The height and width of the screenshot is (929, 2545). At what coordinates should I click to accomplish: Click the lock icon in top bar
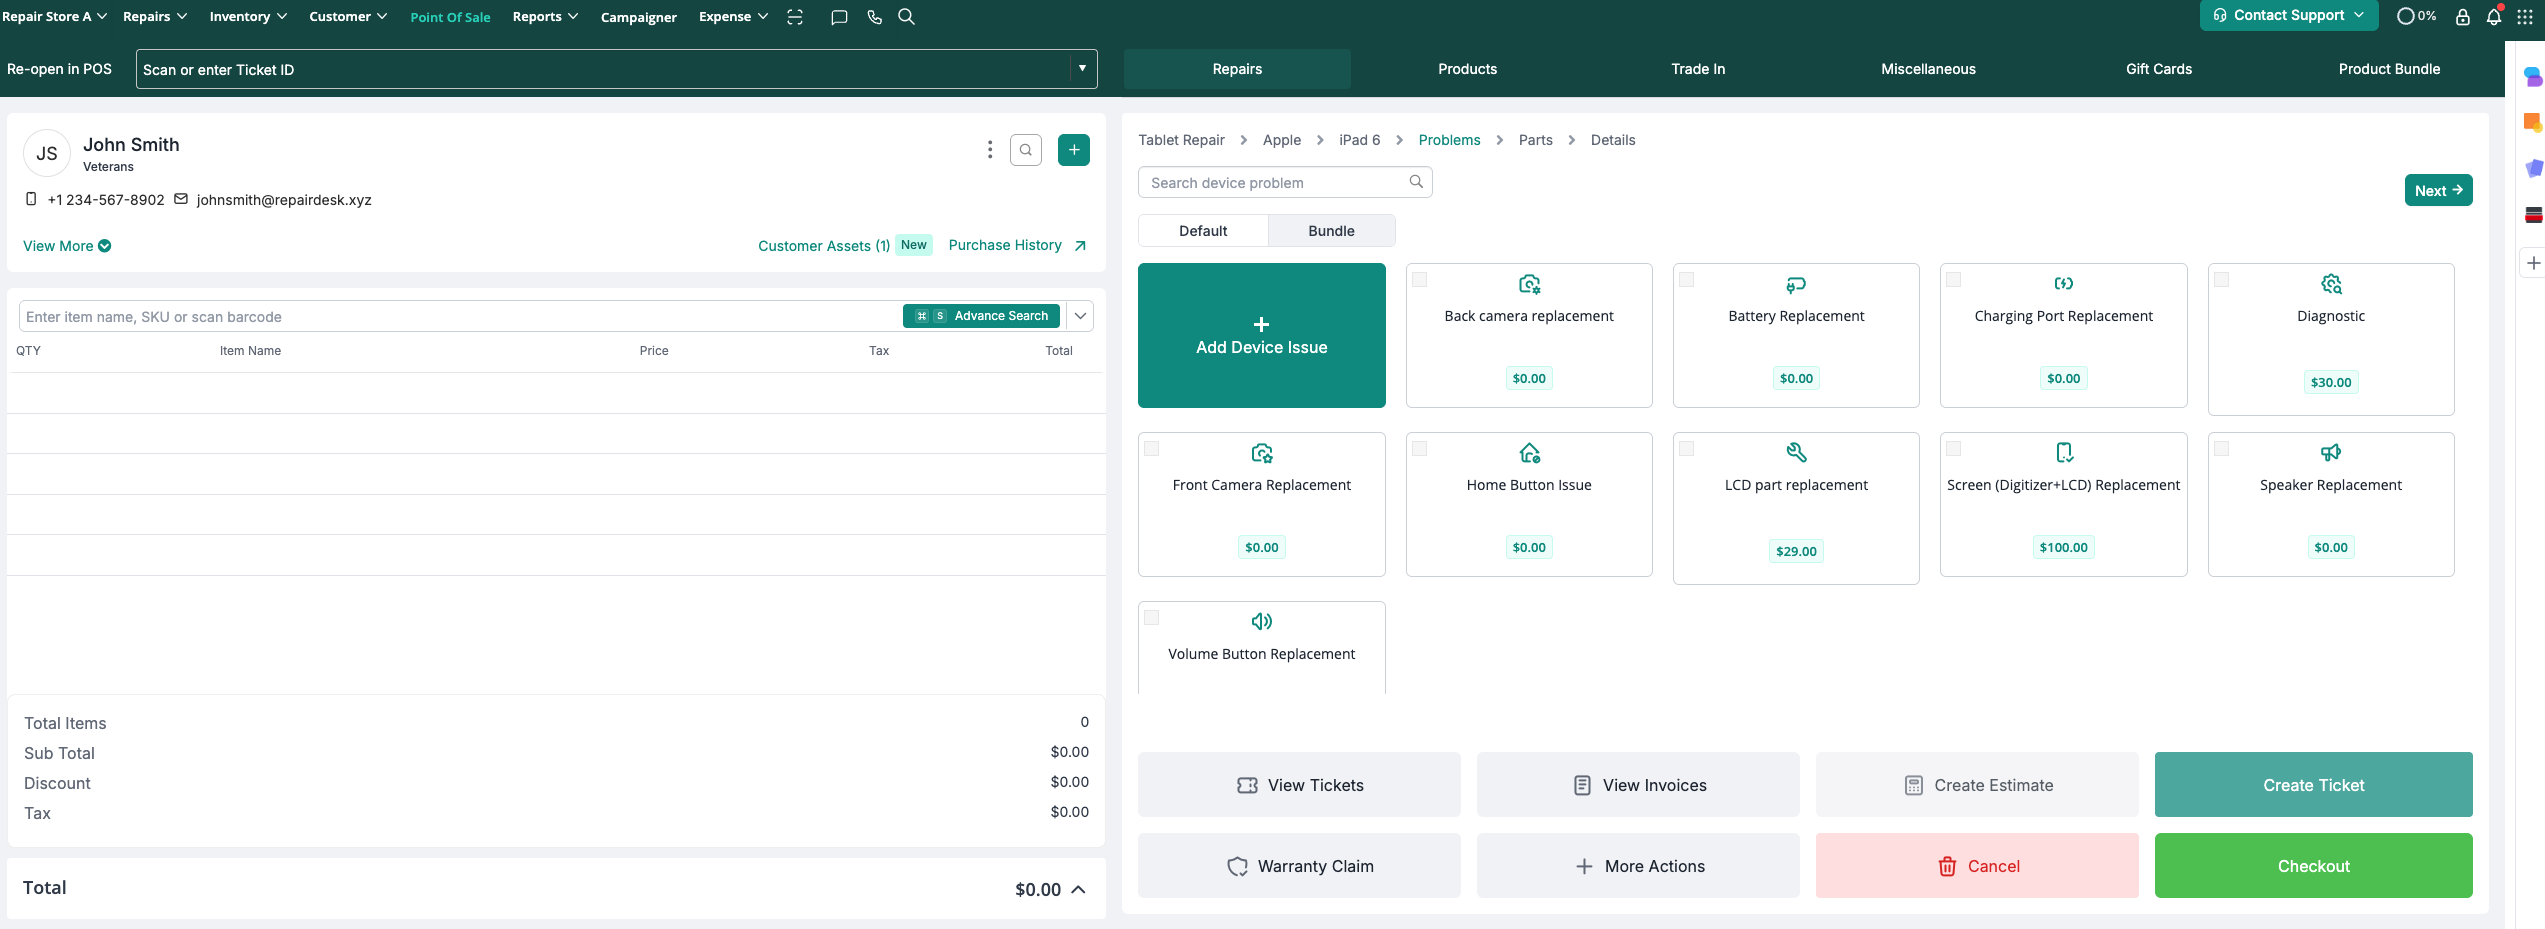pyautogui.click(x=2463, y=17)
